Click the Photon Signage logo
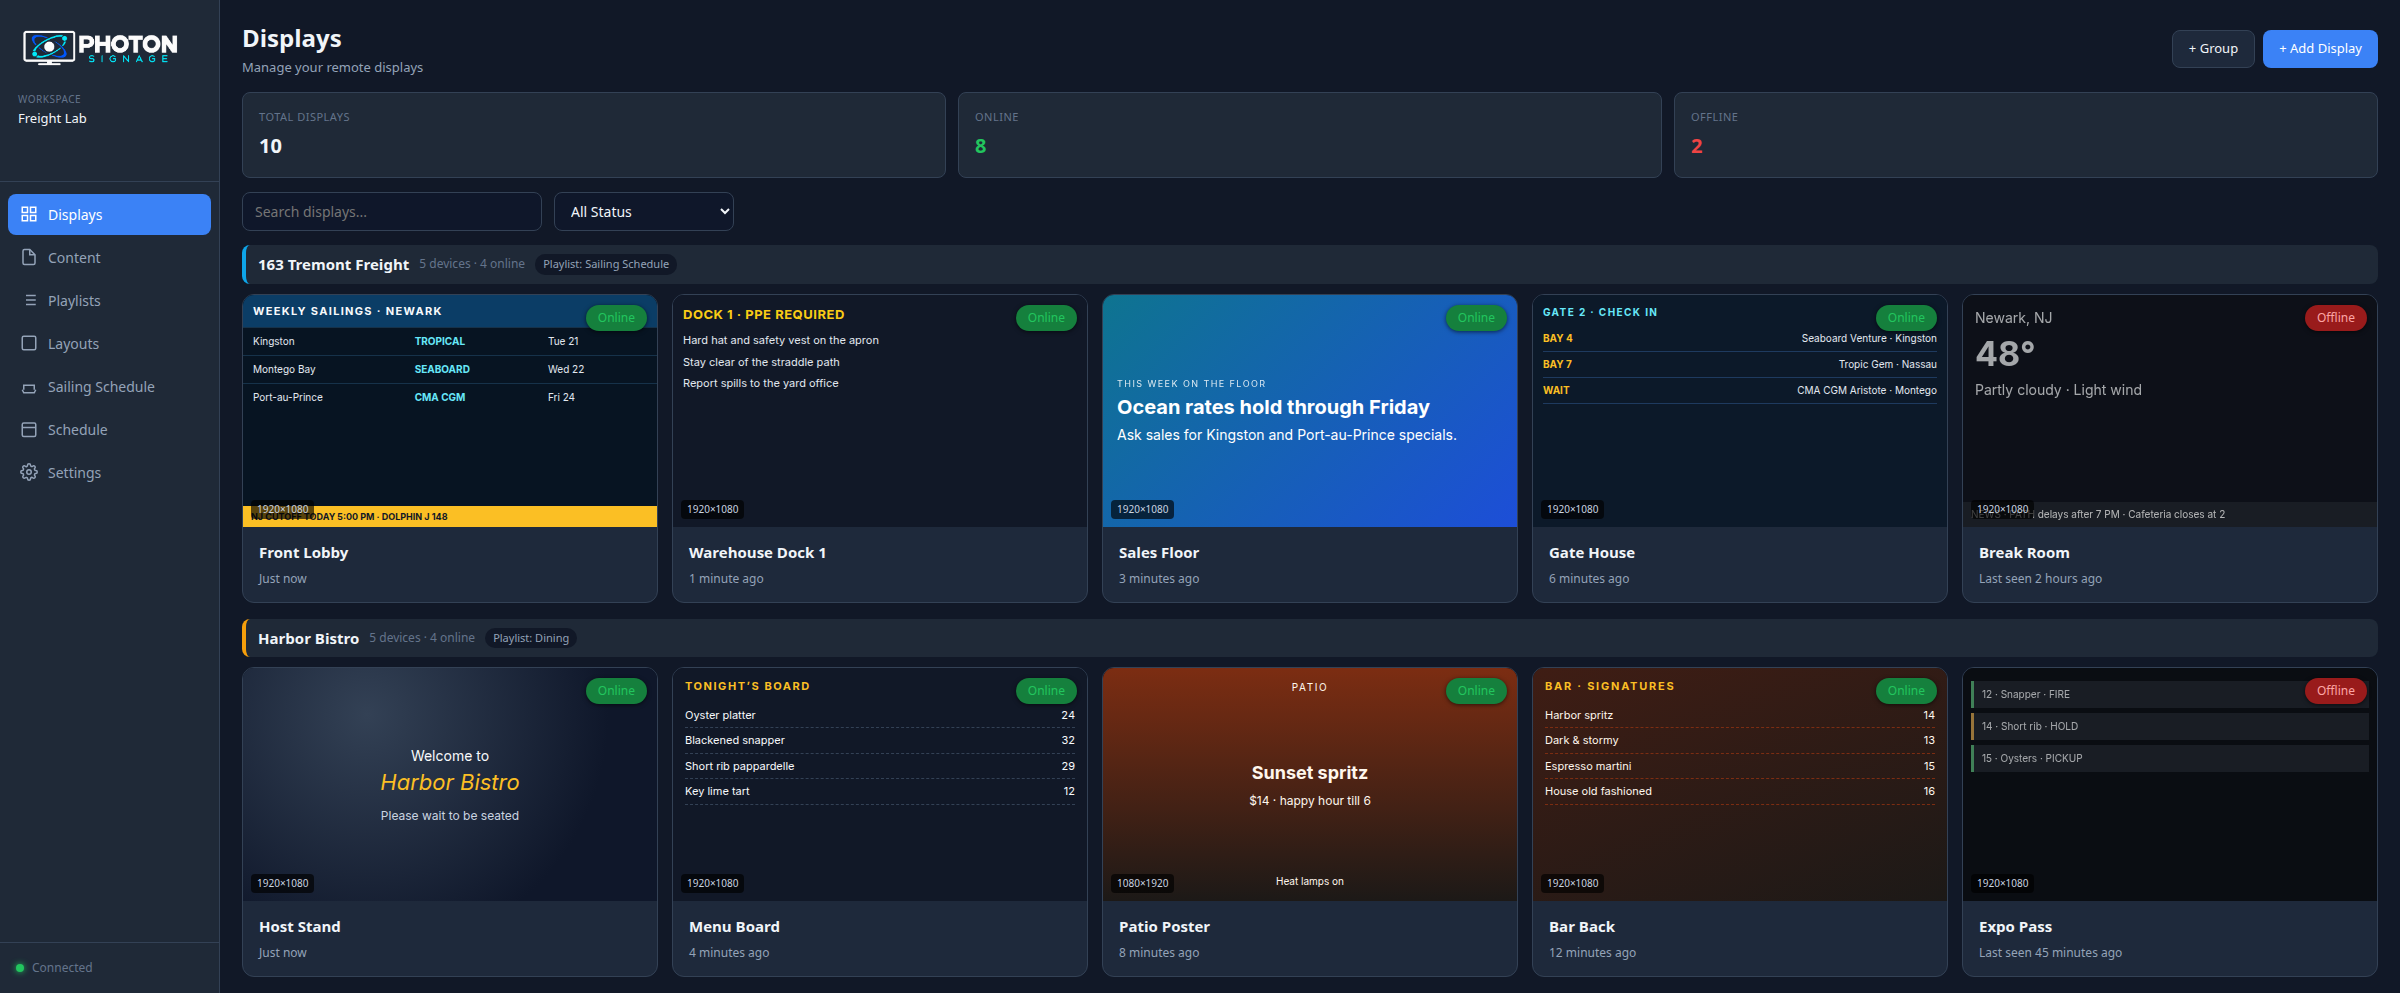The image size is (2400, 993). point(100,47)
